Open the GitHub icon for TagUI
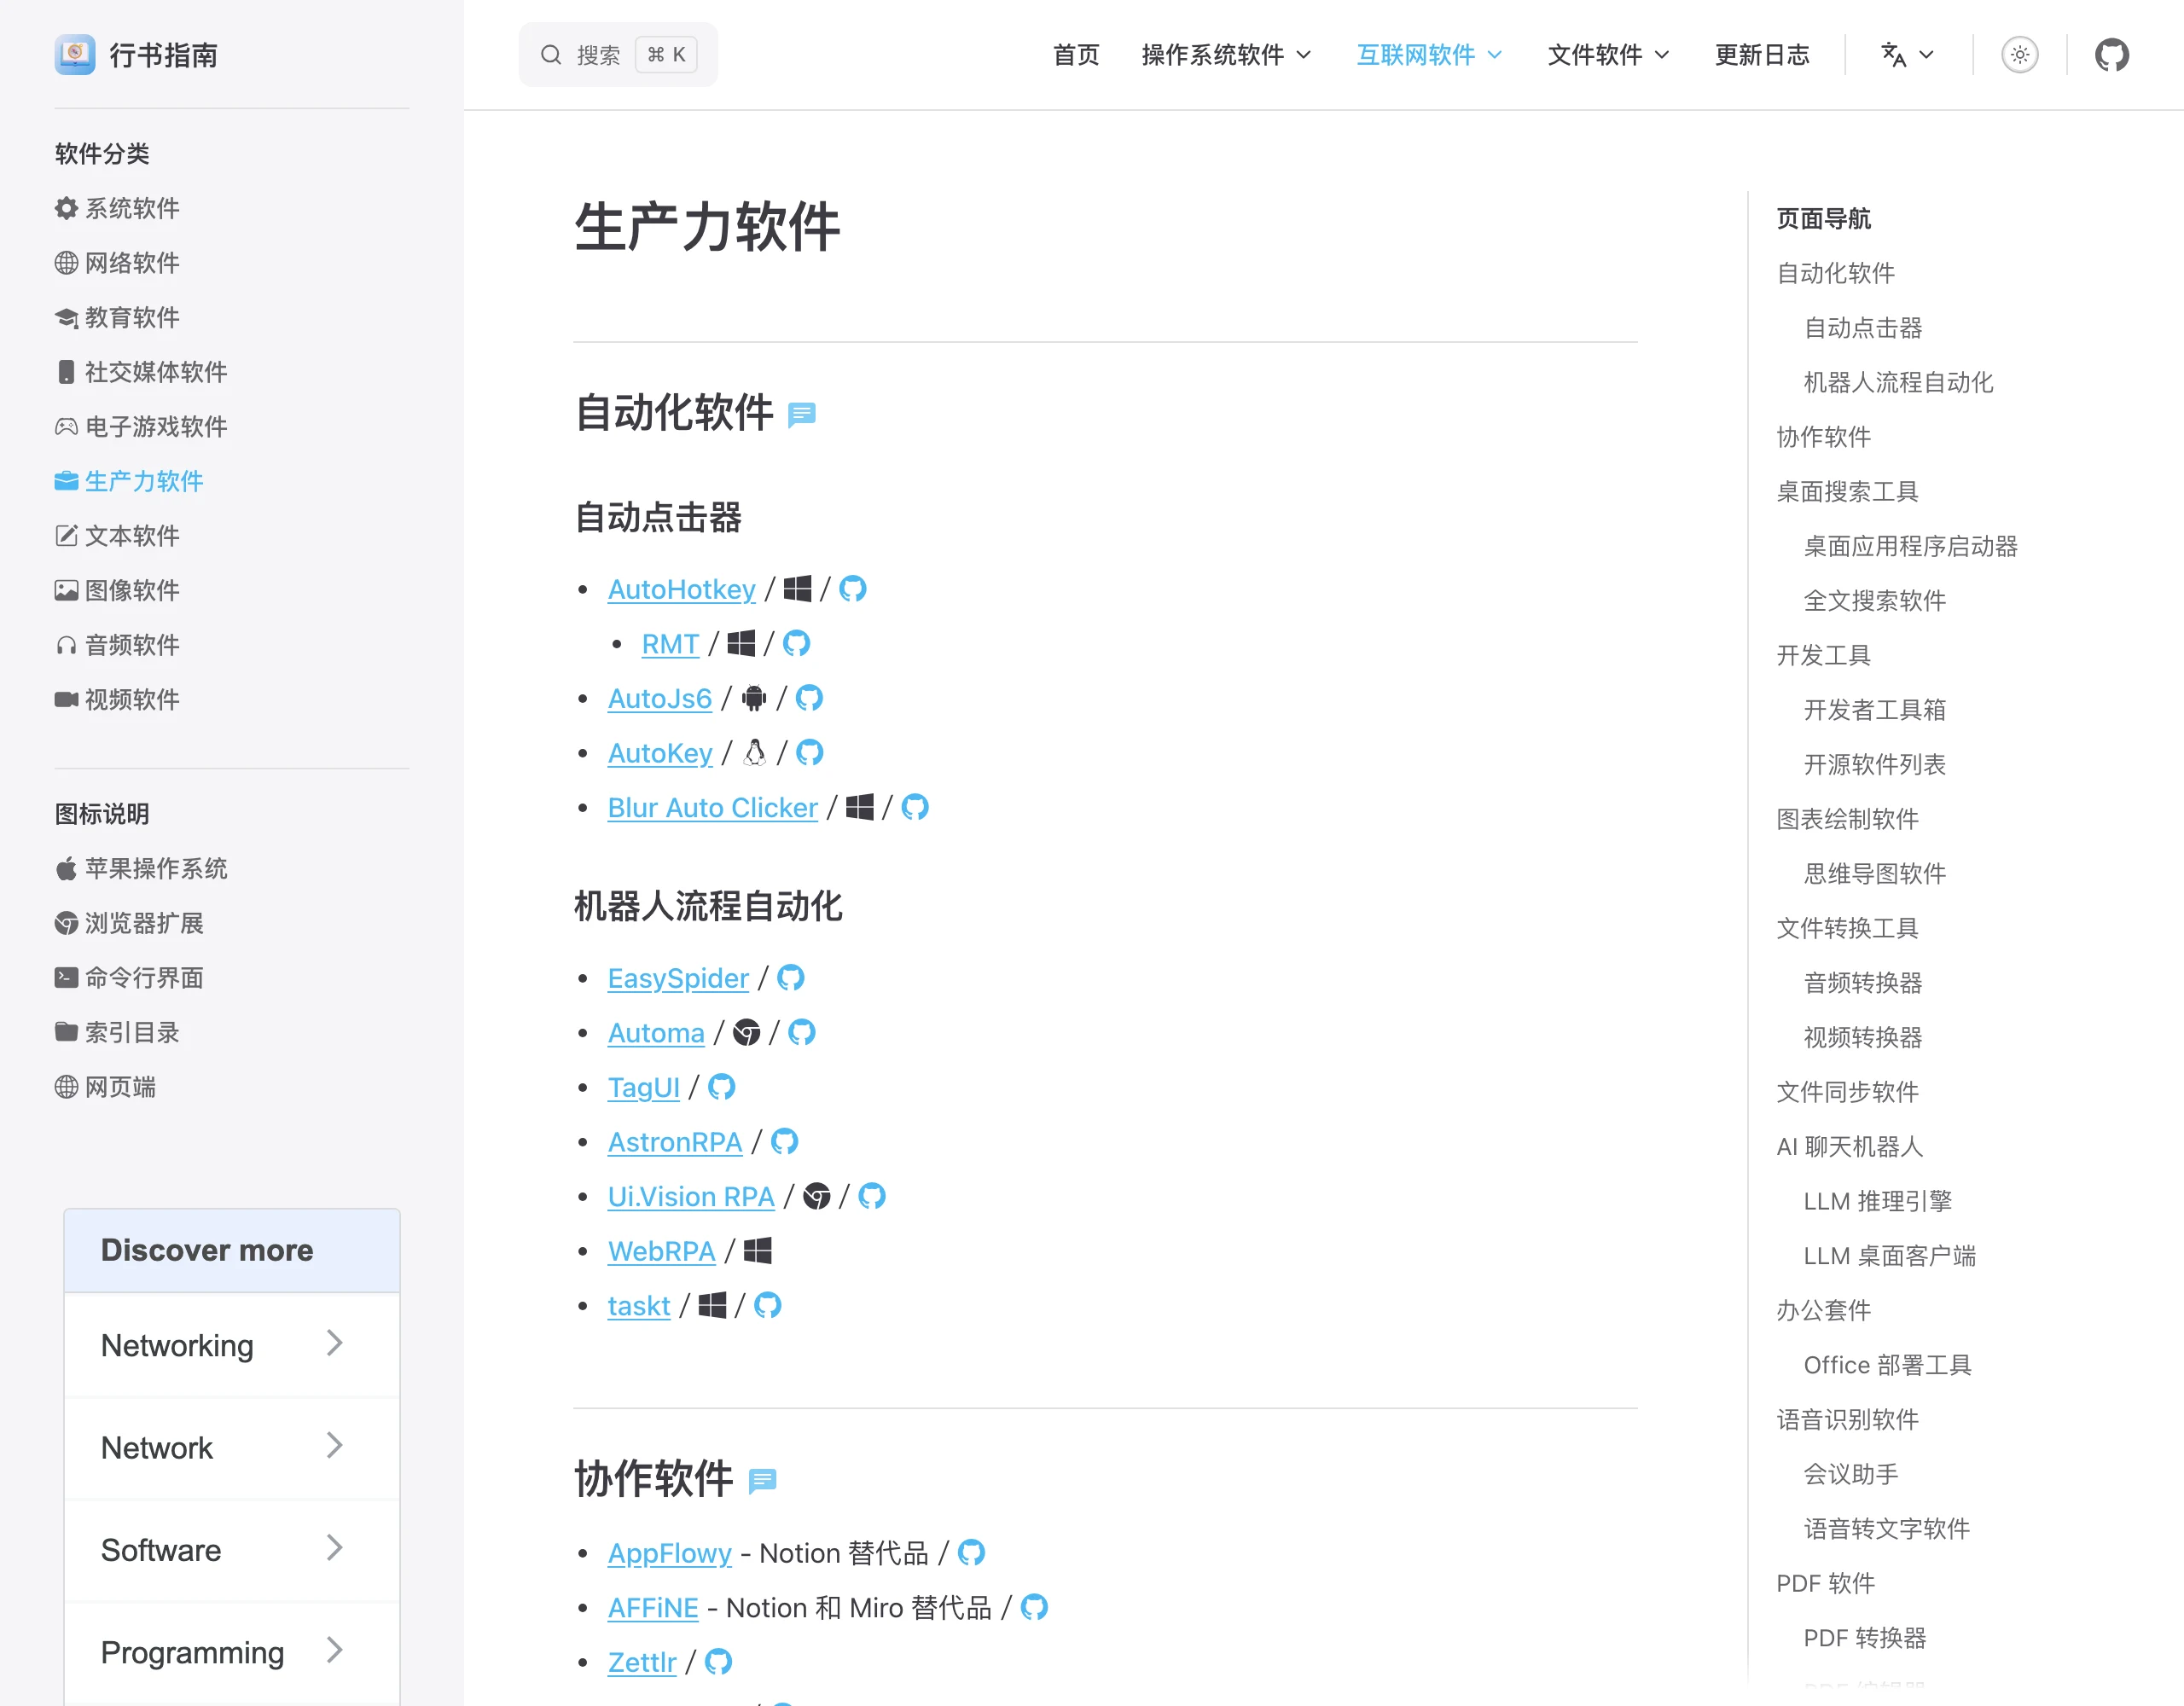Image resolution: width=2184 pixels, height=1706 pixels. (722, 1087)
